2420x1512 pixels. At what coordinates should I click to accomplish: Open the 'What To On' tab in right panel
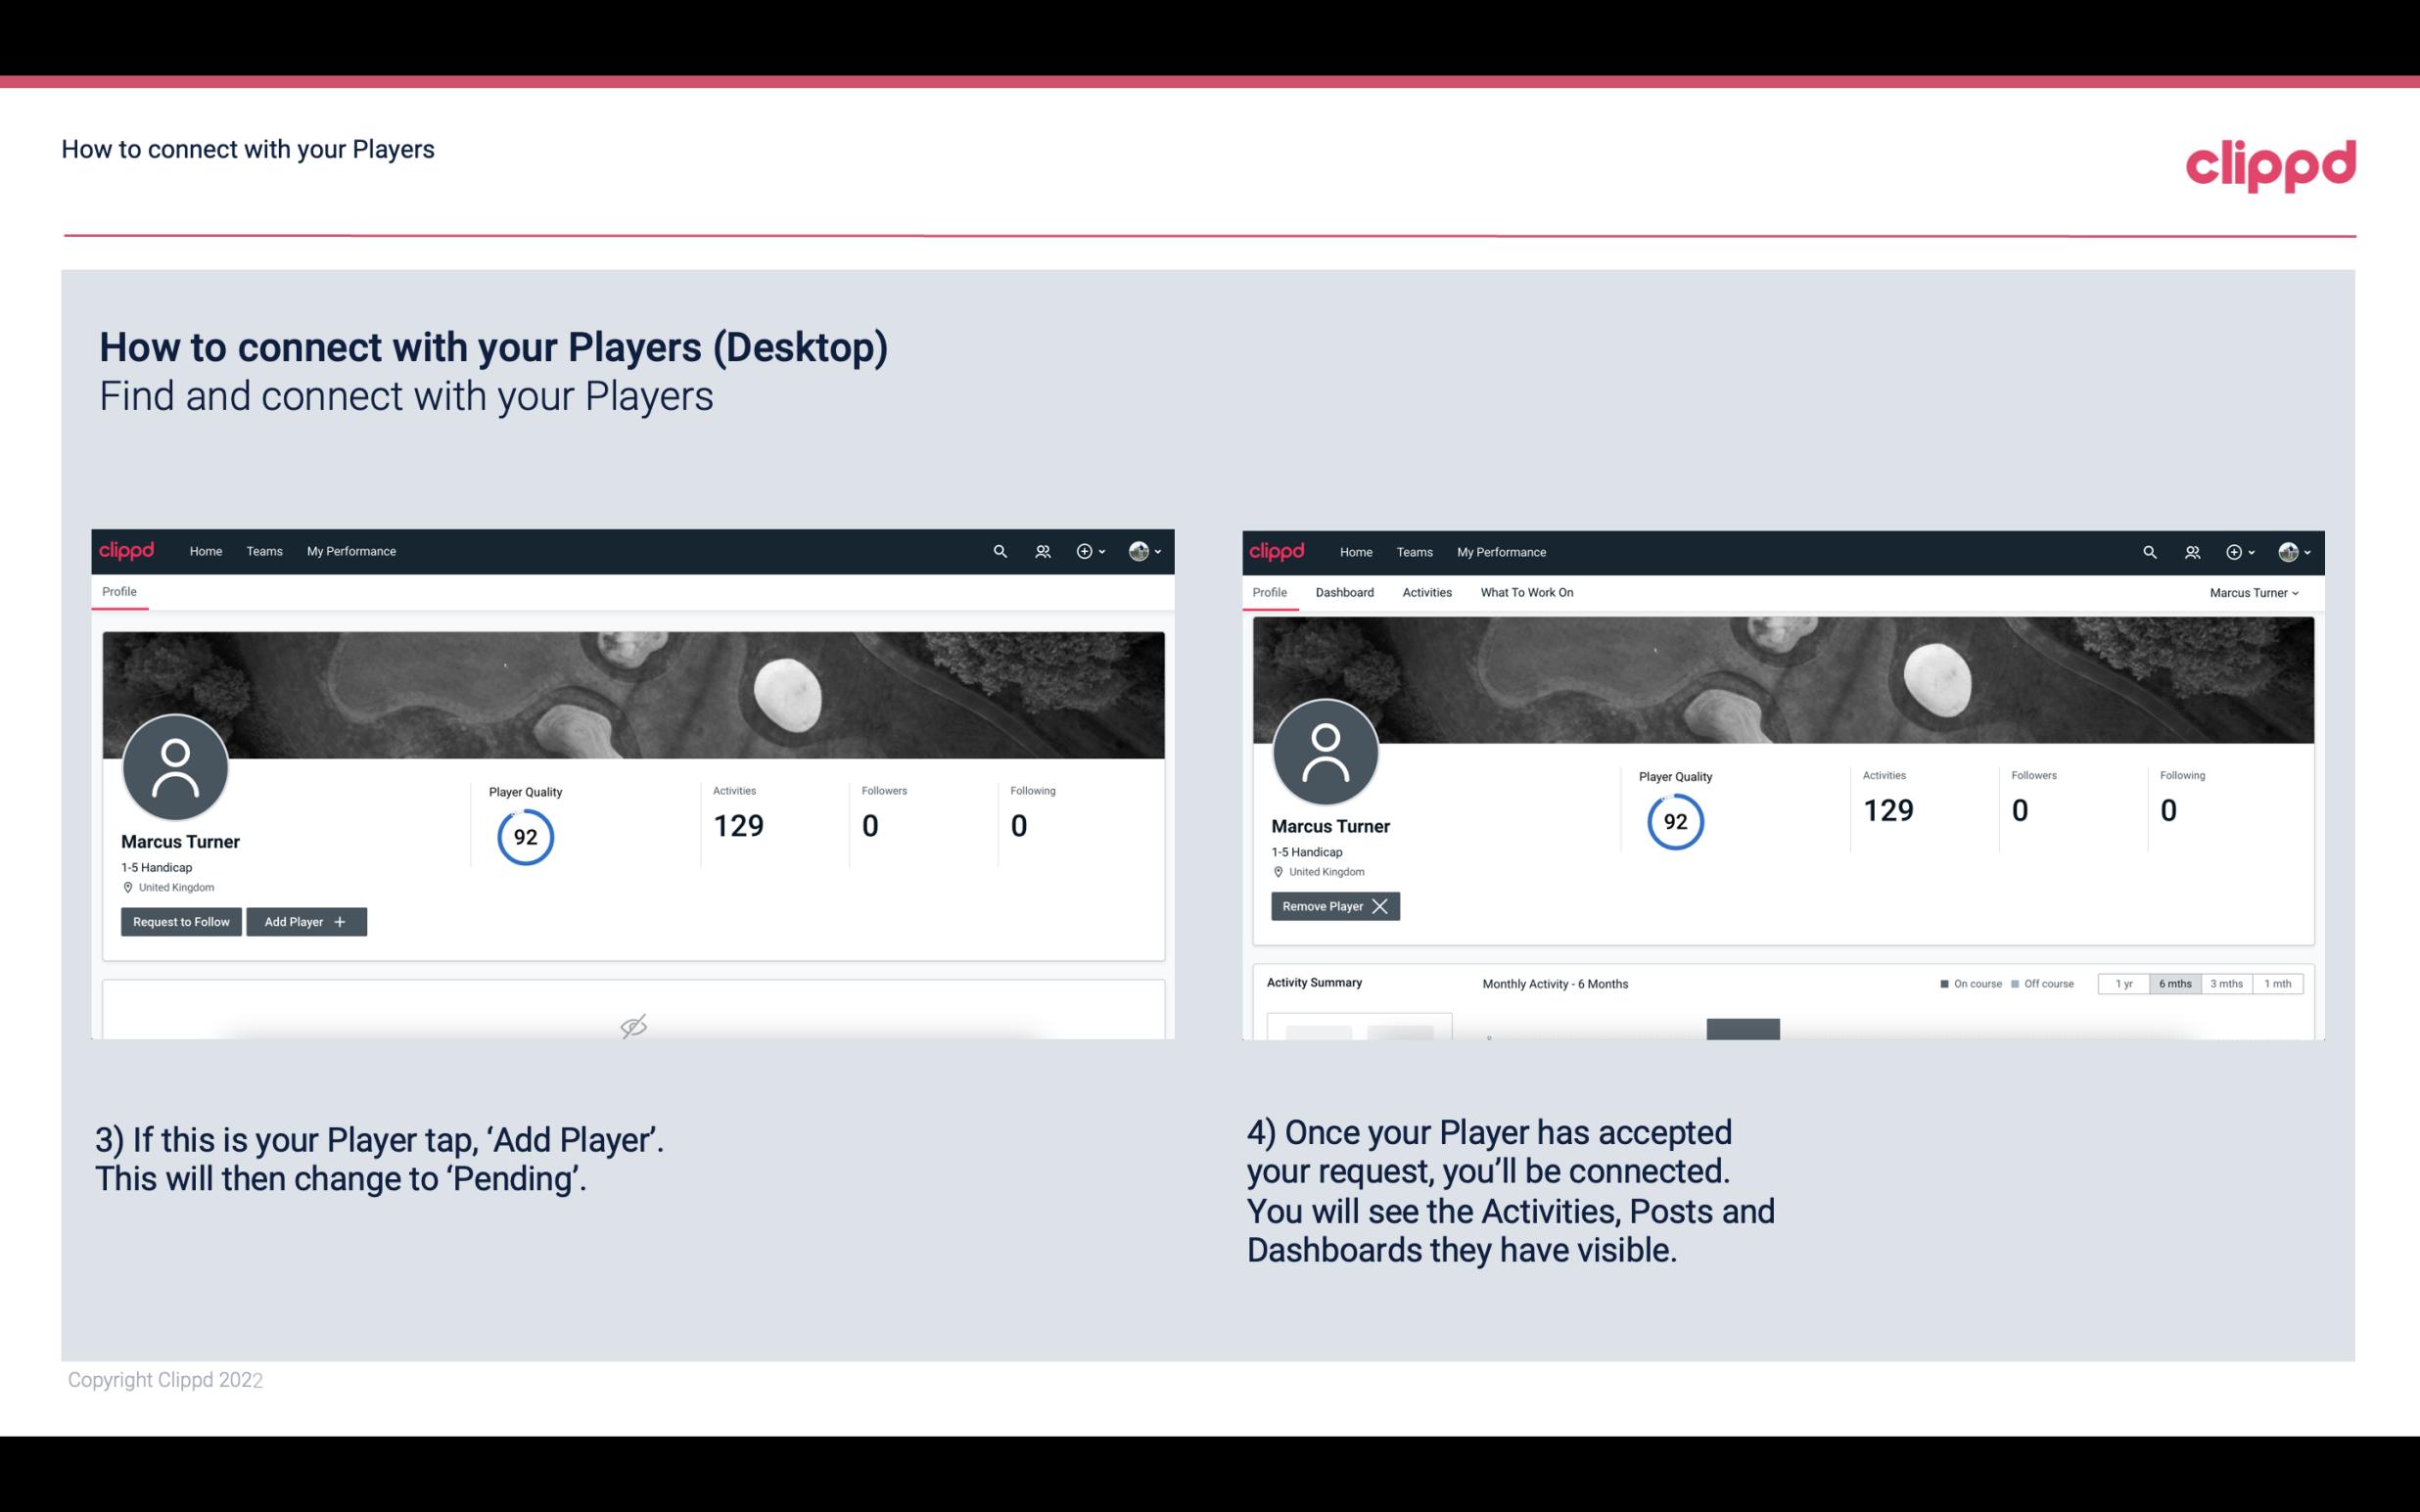(1526, 592)
